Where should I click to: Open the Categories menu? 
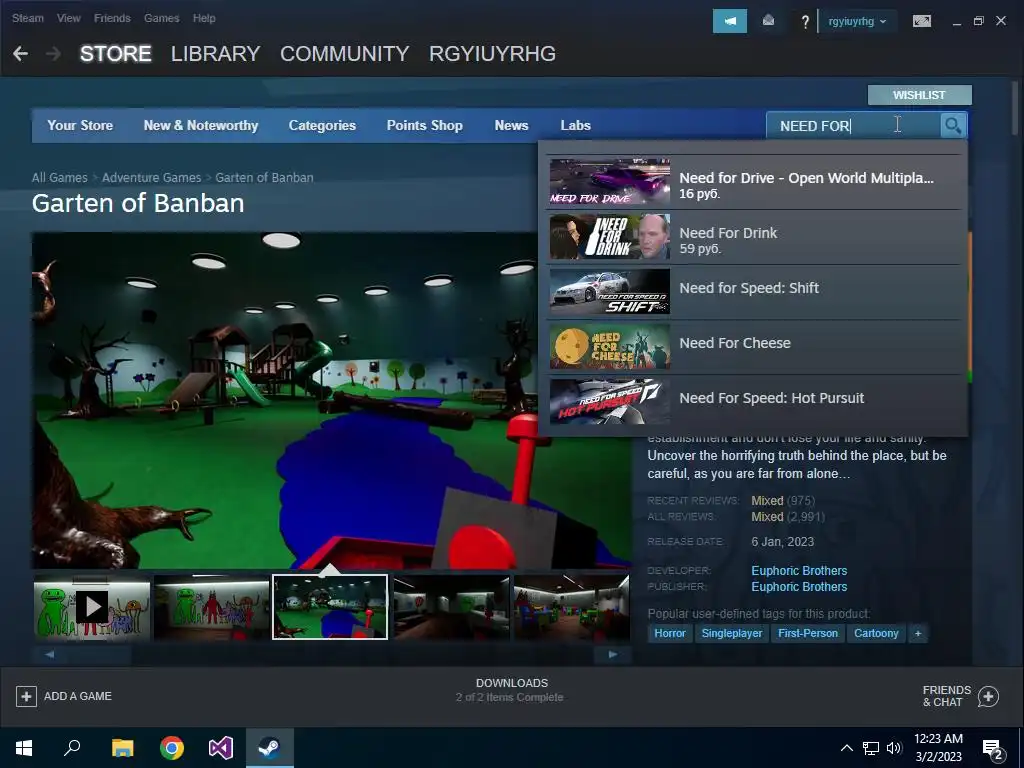point(322,125)
